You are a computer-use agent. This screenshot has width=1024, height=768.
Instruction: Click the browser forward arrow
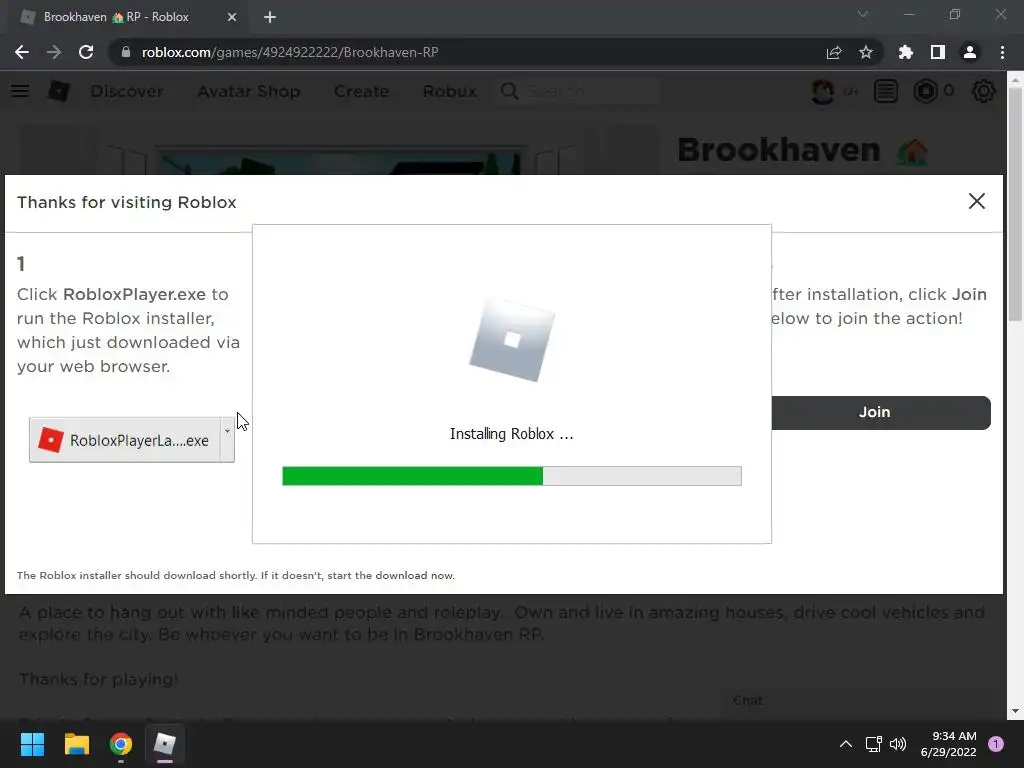click(54, 52)
